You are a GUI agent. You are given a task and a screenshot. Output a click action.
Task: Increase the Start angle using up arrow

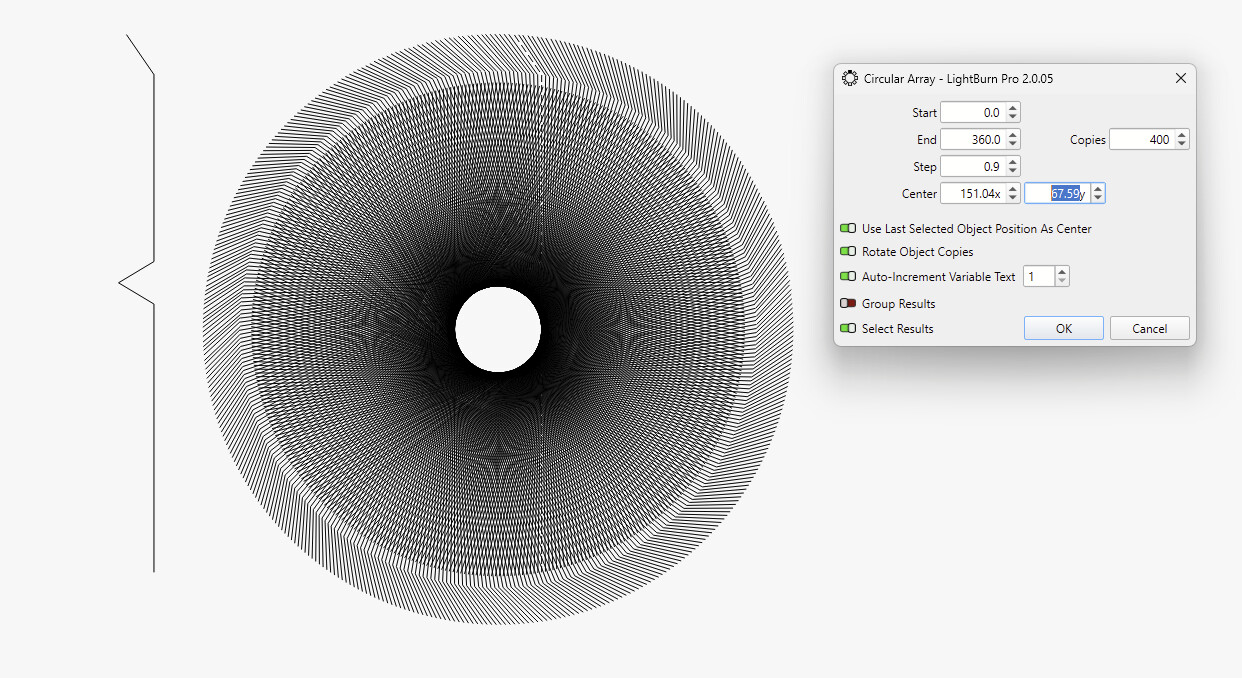coord(1013,108)
